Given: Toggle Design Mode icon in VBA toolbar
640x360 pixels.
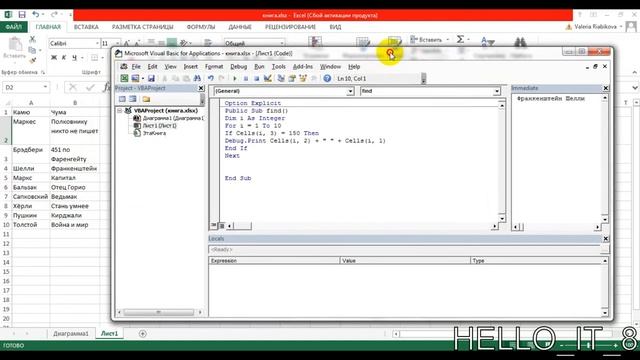Looking at the screenshot, I should pos(268,78).
